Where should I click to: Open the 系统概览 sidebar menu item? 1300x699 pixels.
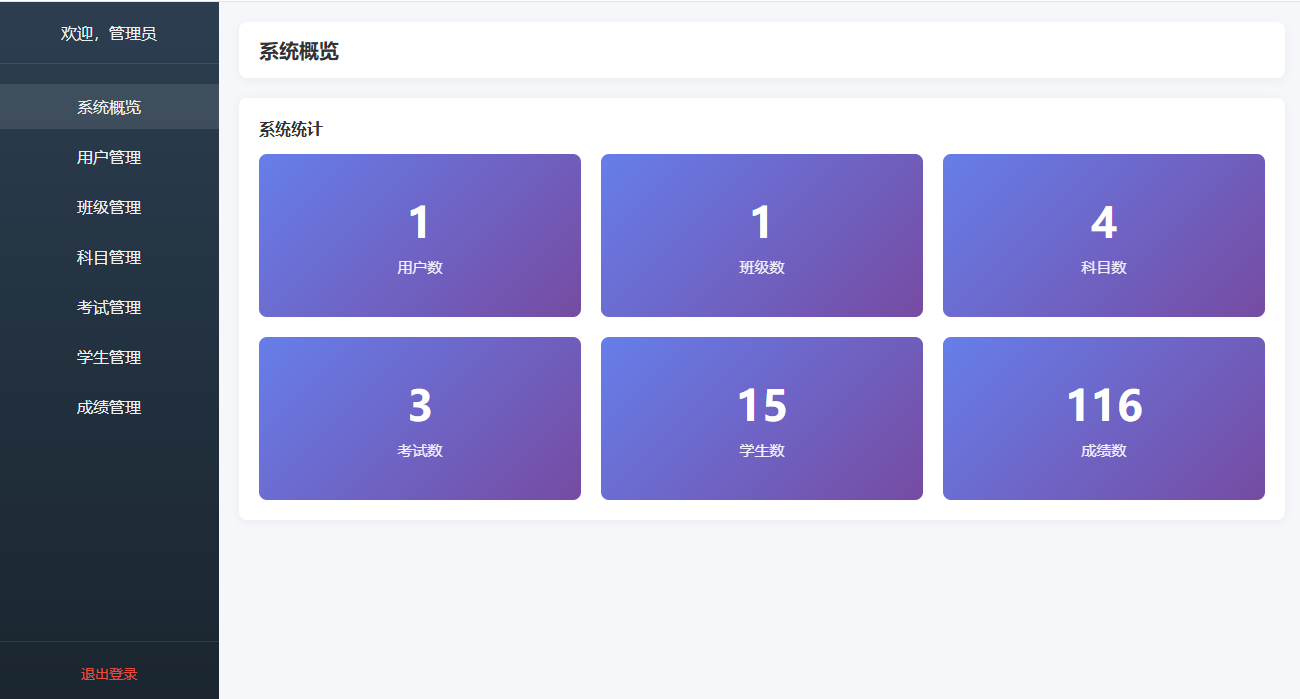pyautogui.click(x=109, y=107)
